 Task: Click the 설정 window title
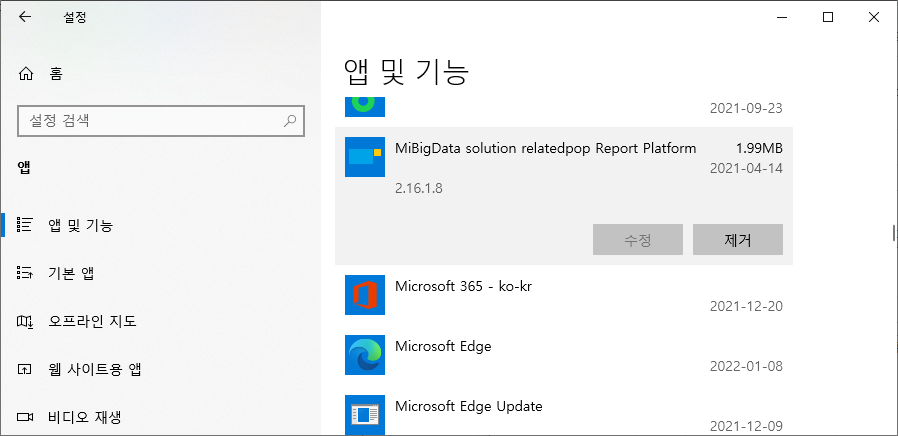(x=74, y=17)
